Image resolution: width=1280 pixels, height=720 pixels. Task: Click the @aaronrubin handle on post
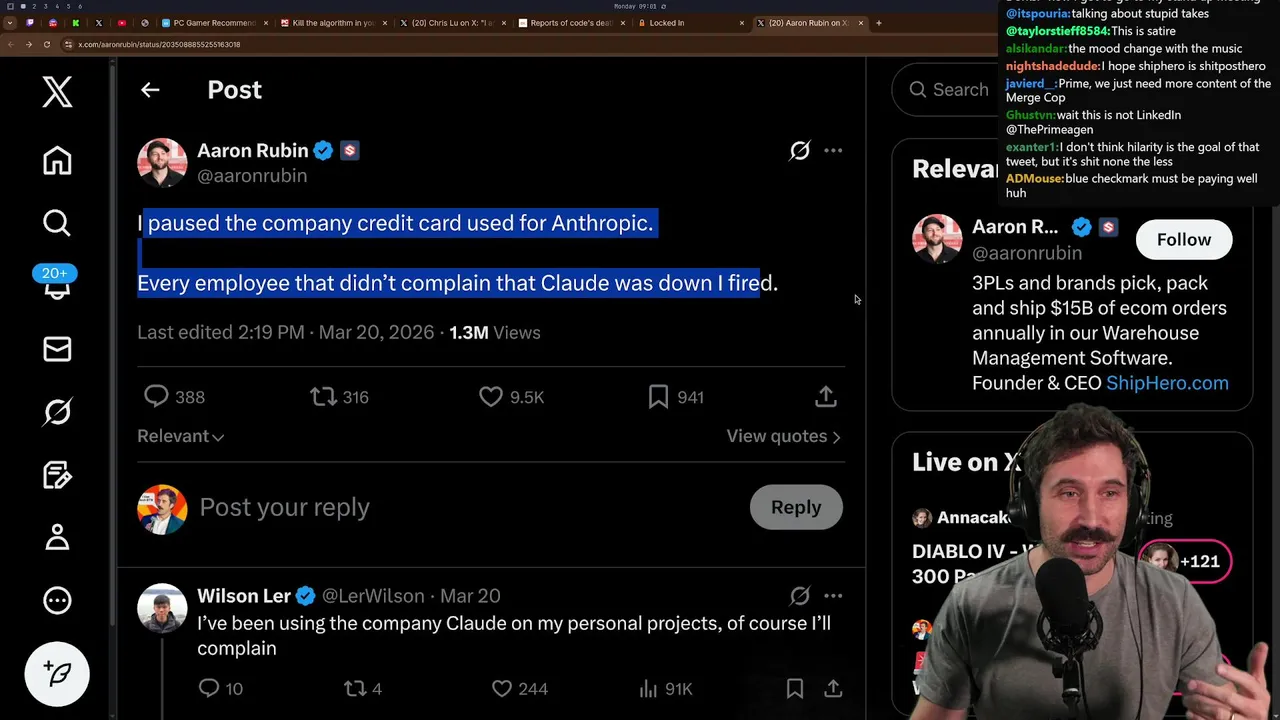pyautogui.click(x=252, y=176)
